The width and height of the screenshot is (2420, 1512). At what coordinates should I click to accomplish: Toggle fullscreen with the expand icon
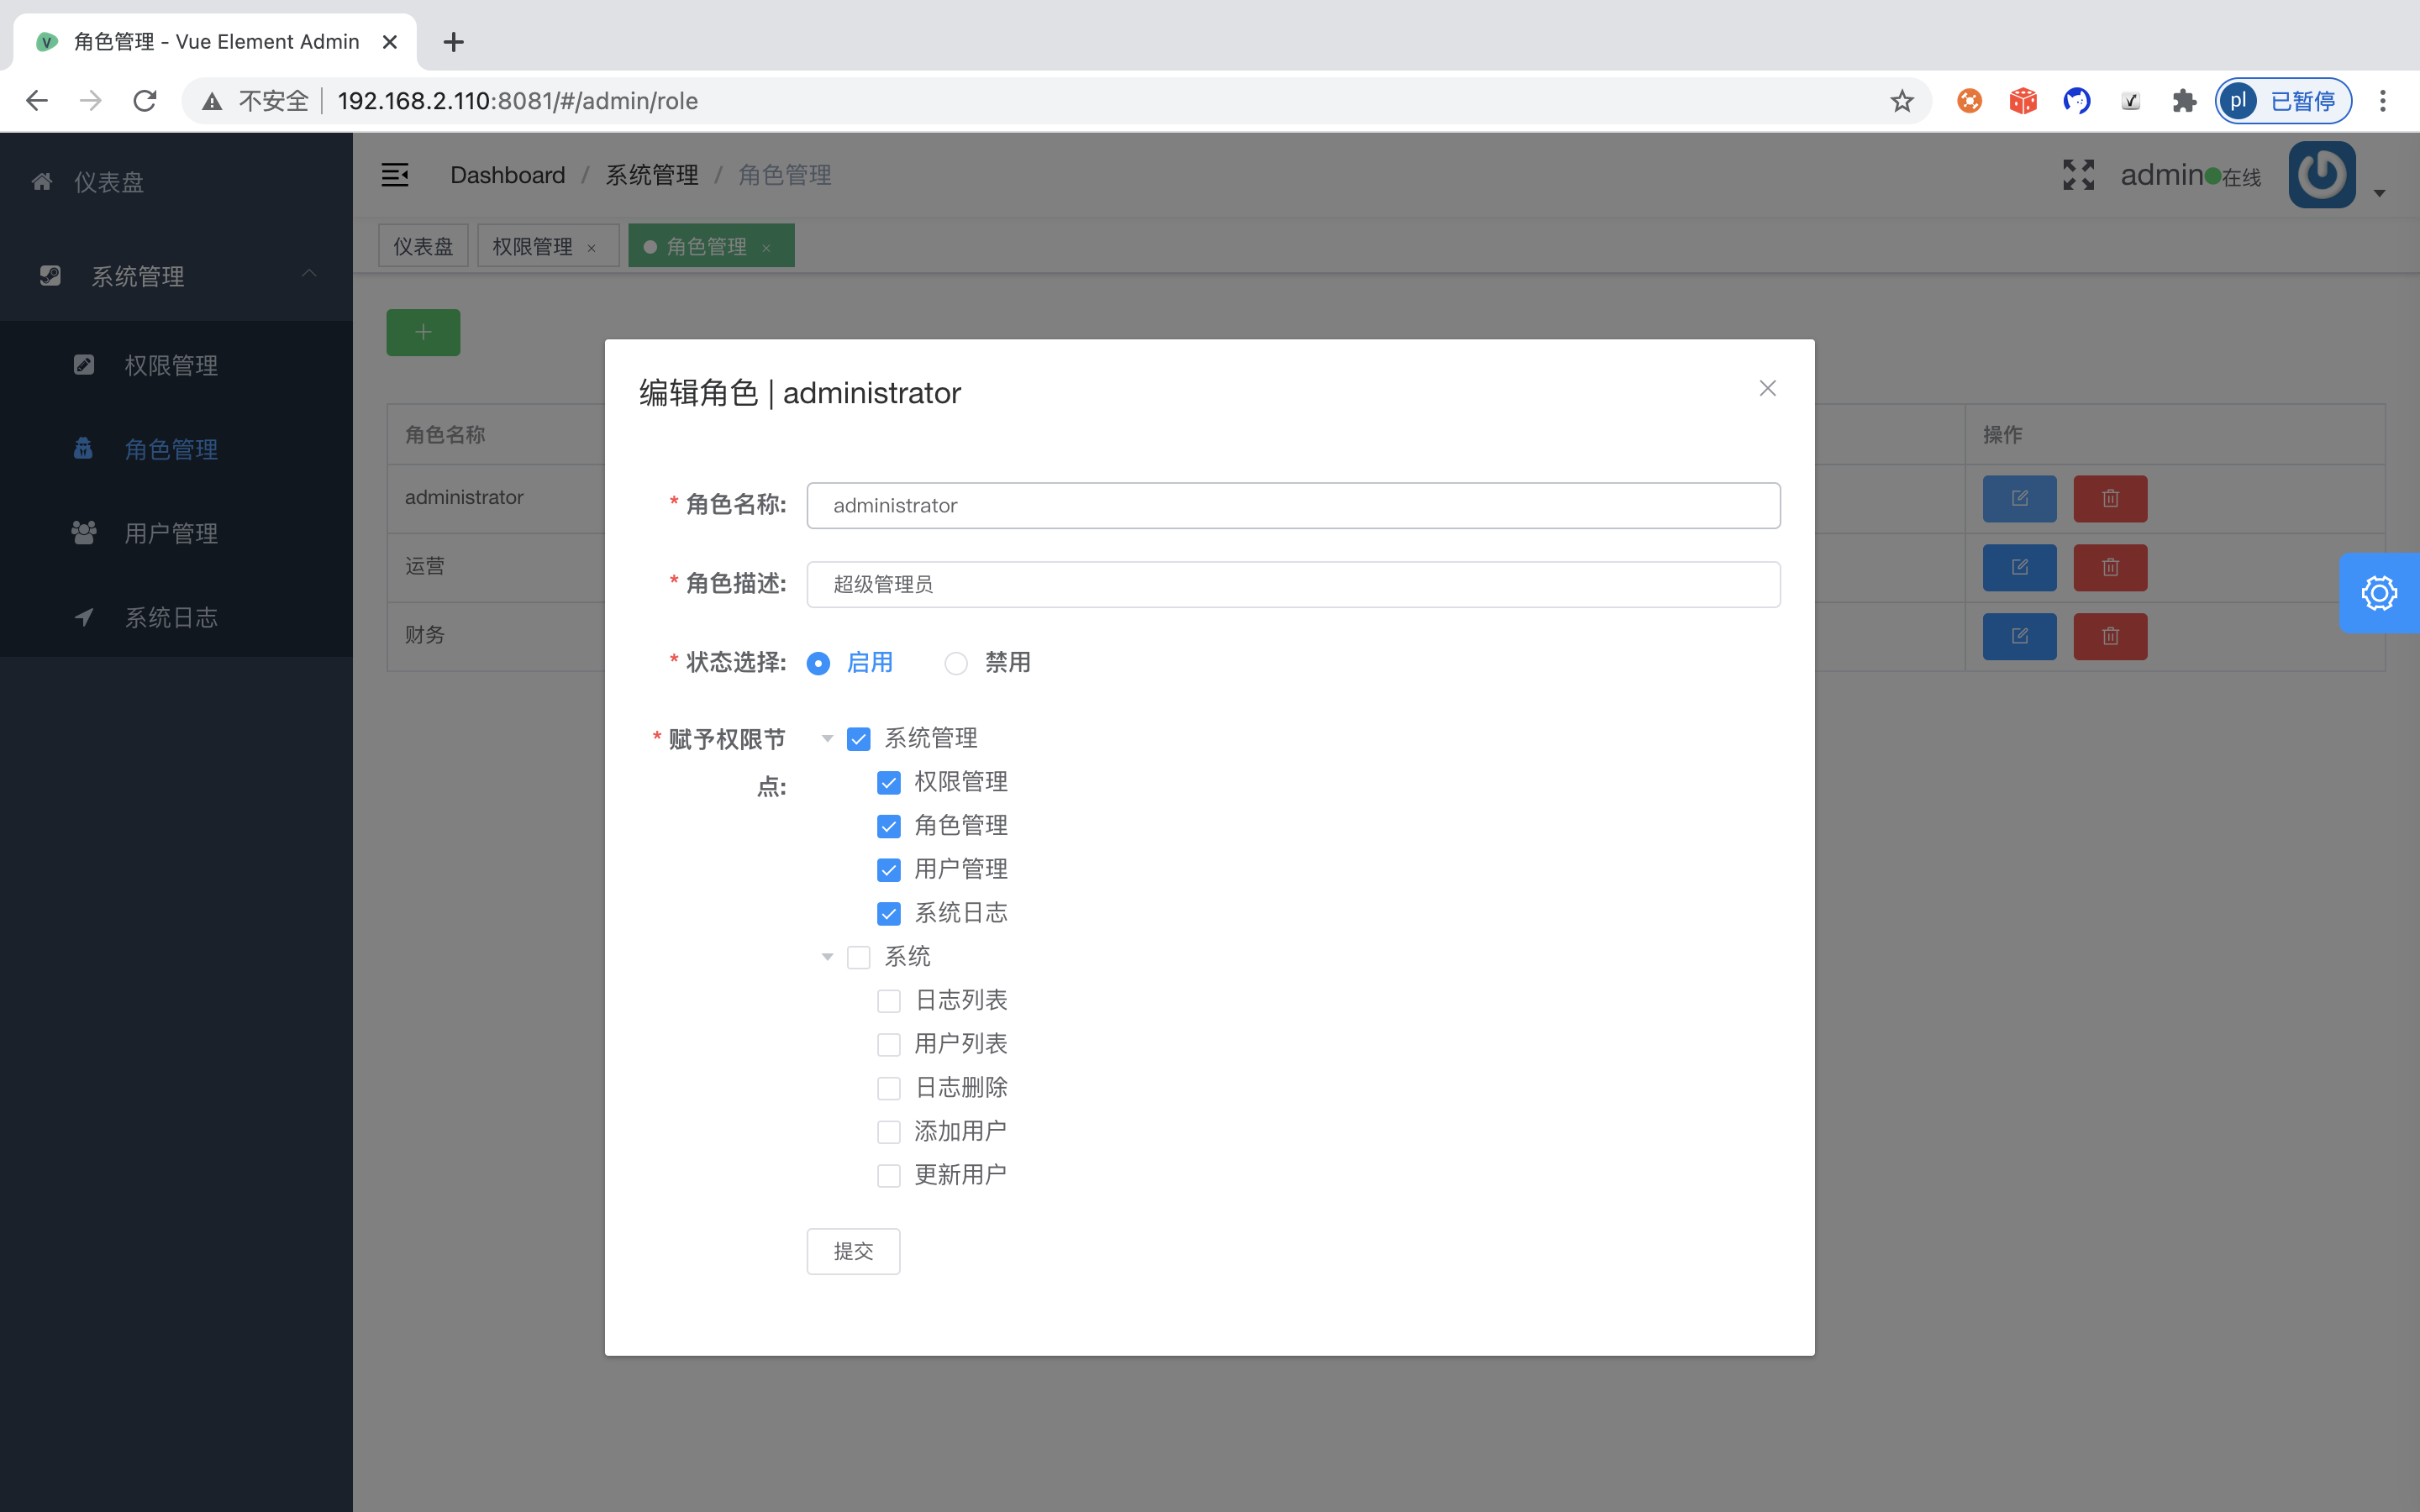2078,175
